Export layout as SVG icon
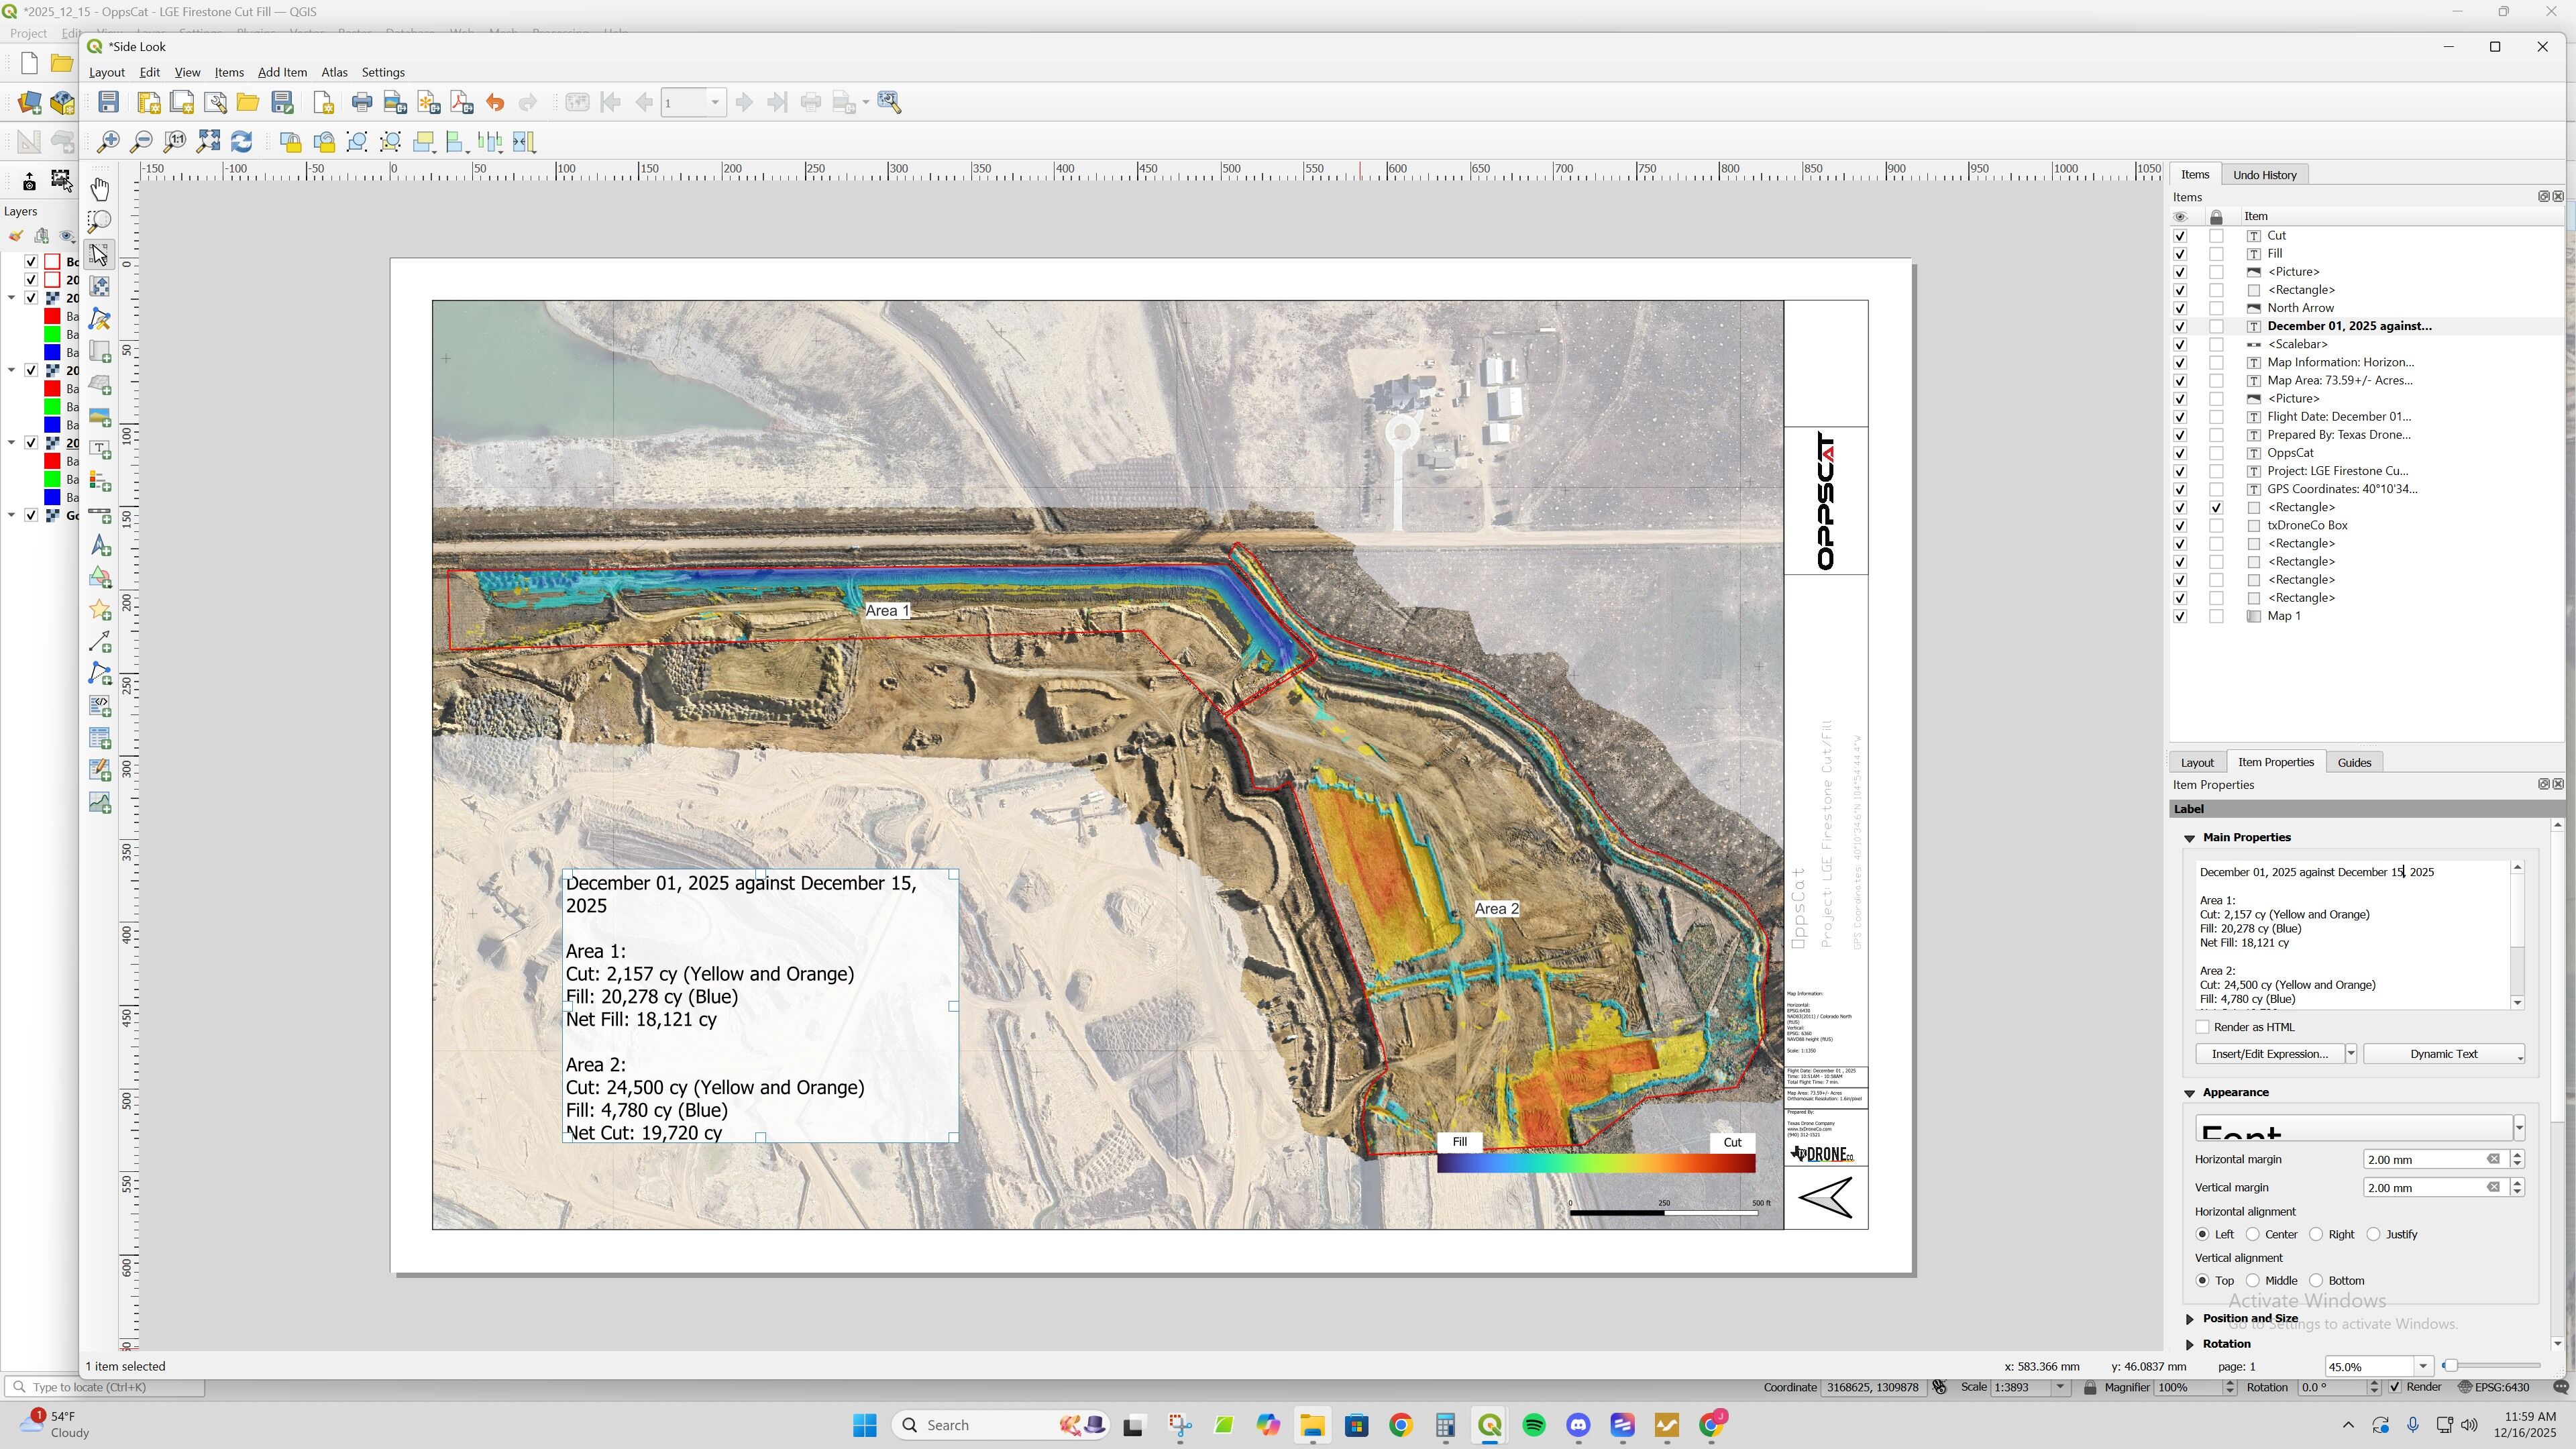 pos(428,102)
